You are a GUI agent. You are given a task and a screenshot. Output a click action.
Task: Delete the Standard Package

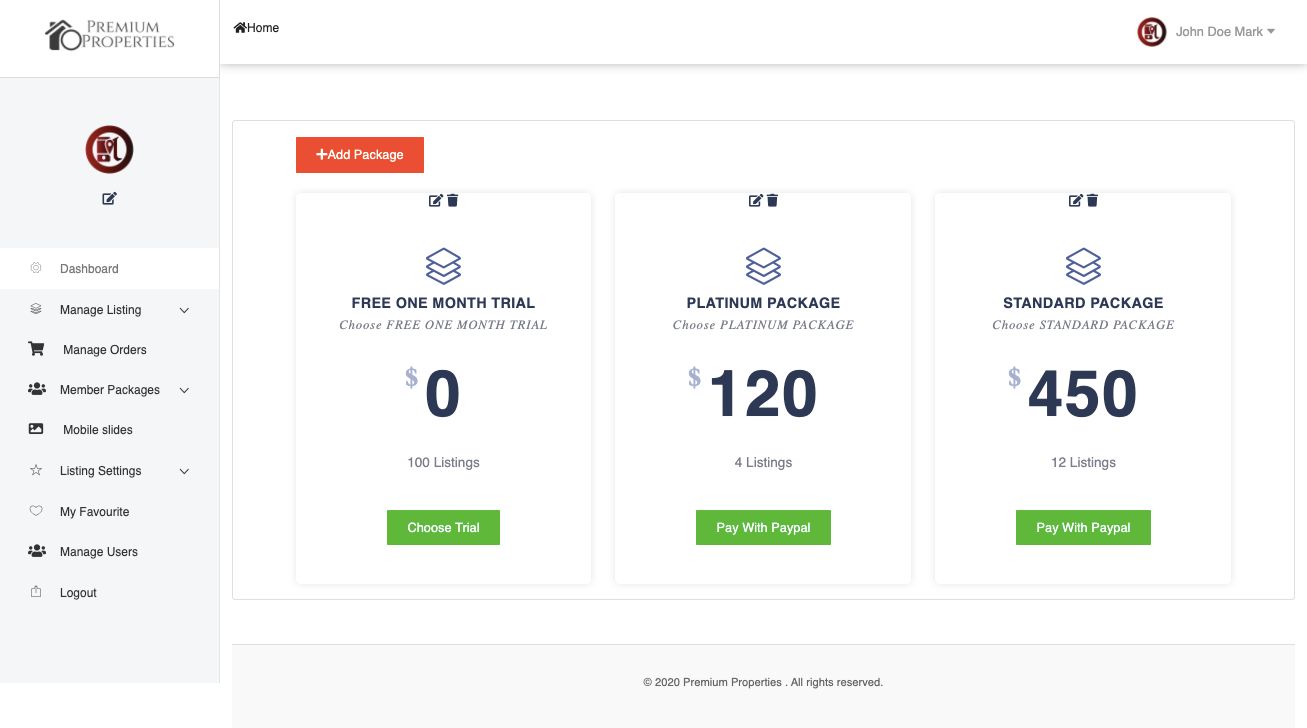point(1092,201)
